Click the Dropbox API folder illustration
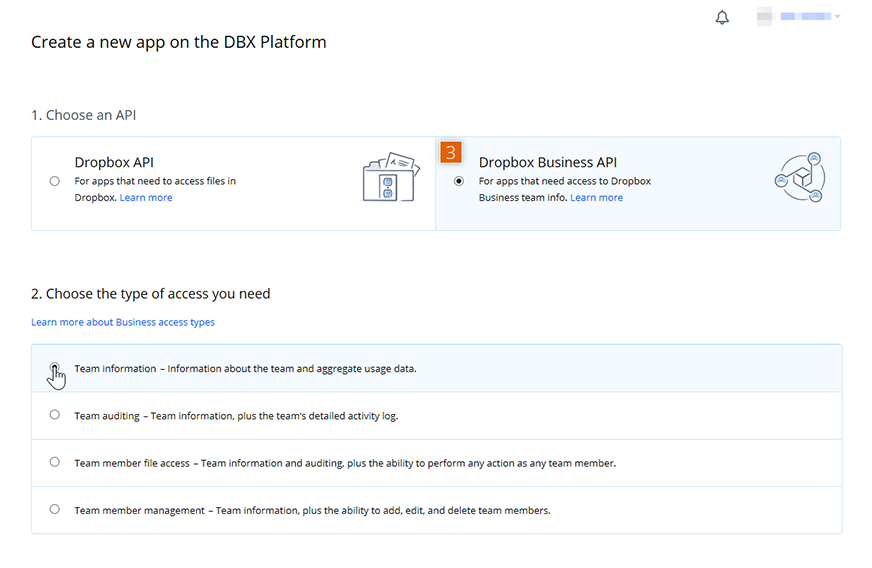This screenshot has height=568, width=872. tap(390, 177)
